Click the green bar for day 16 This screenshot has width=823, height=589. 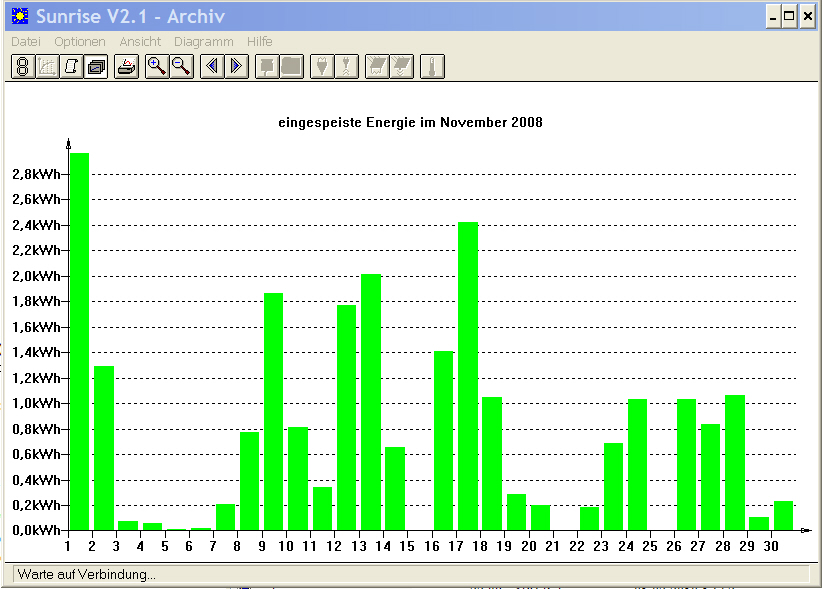[444, 440]
